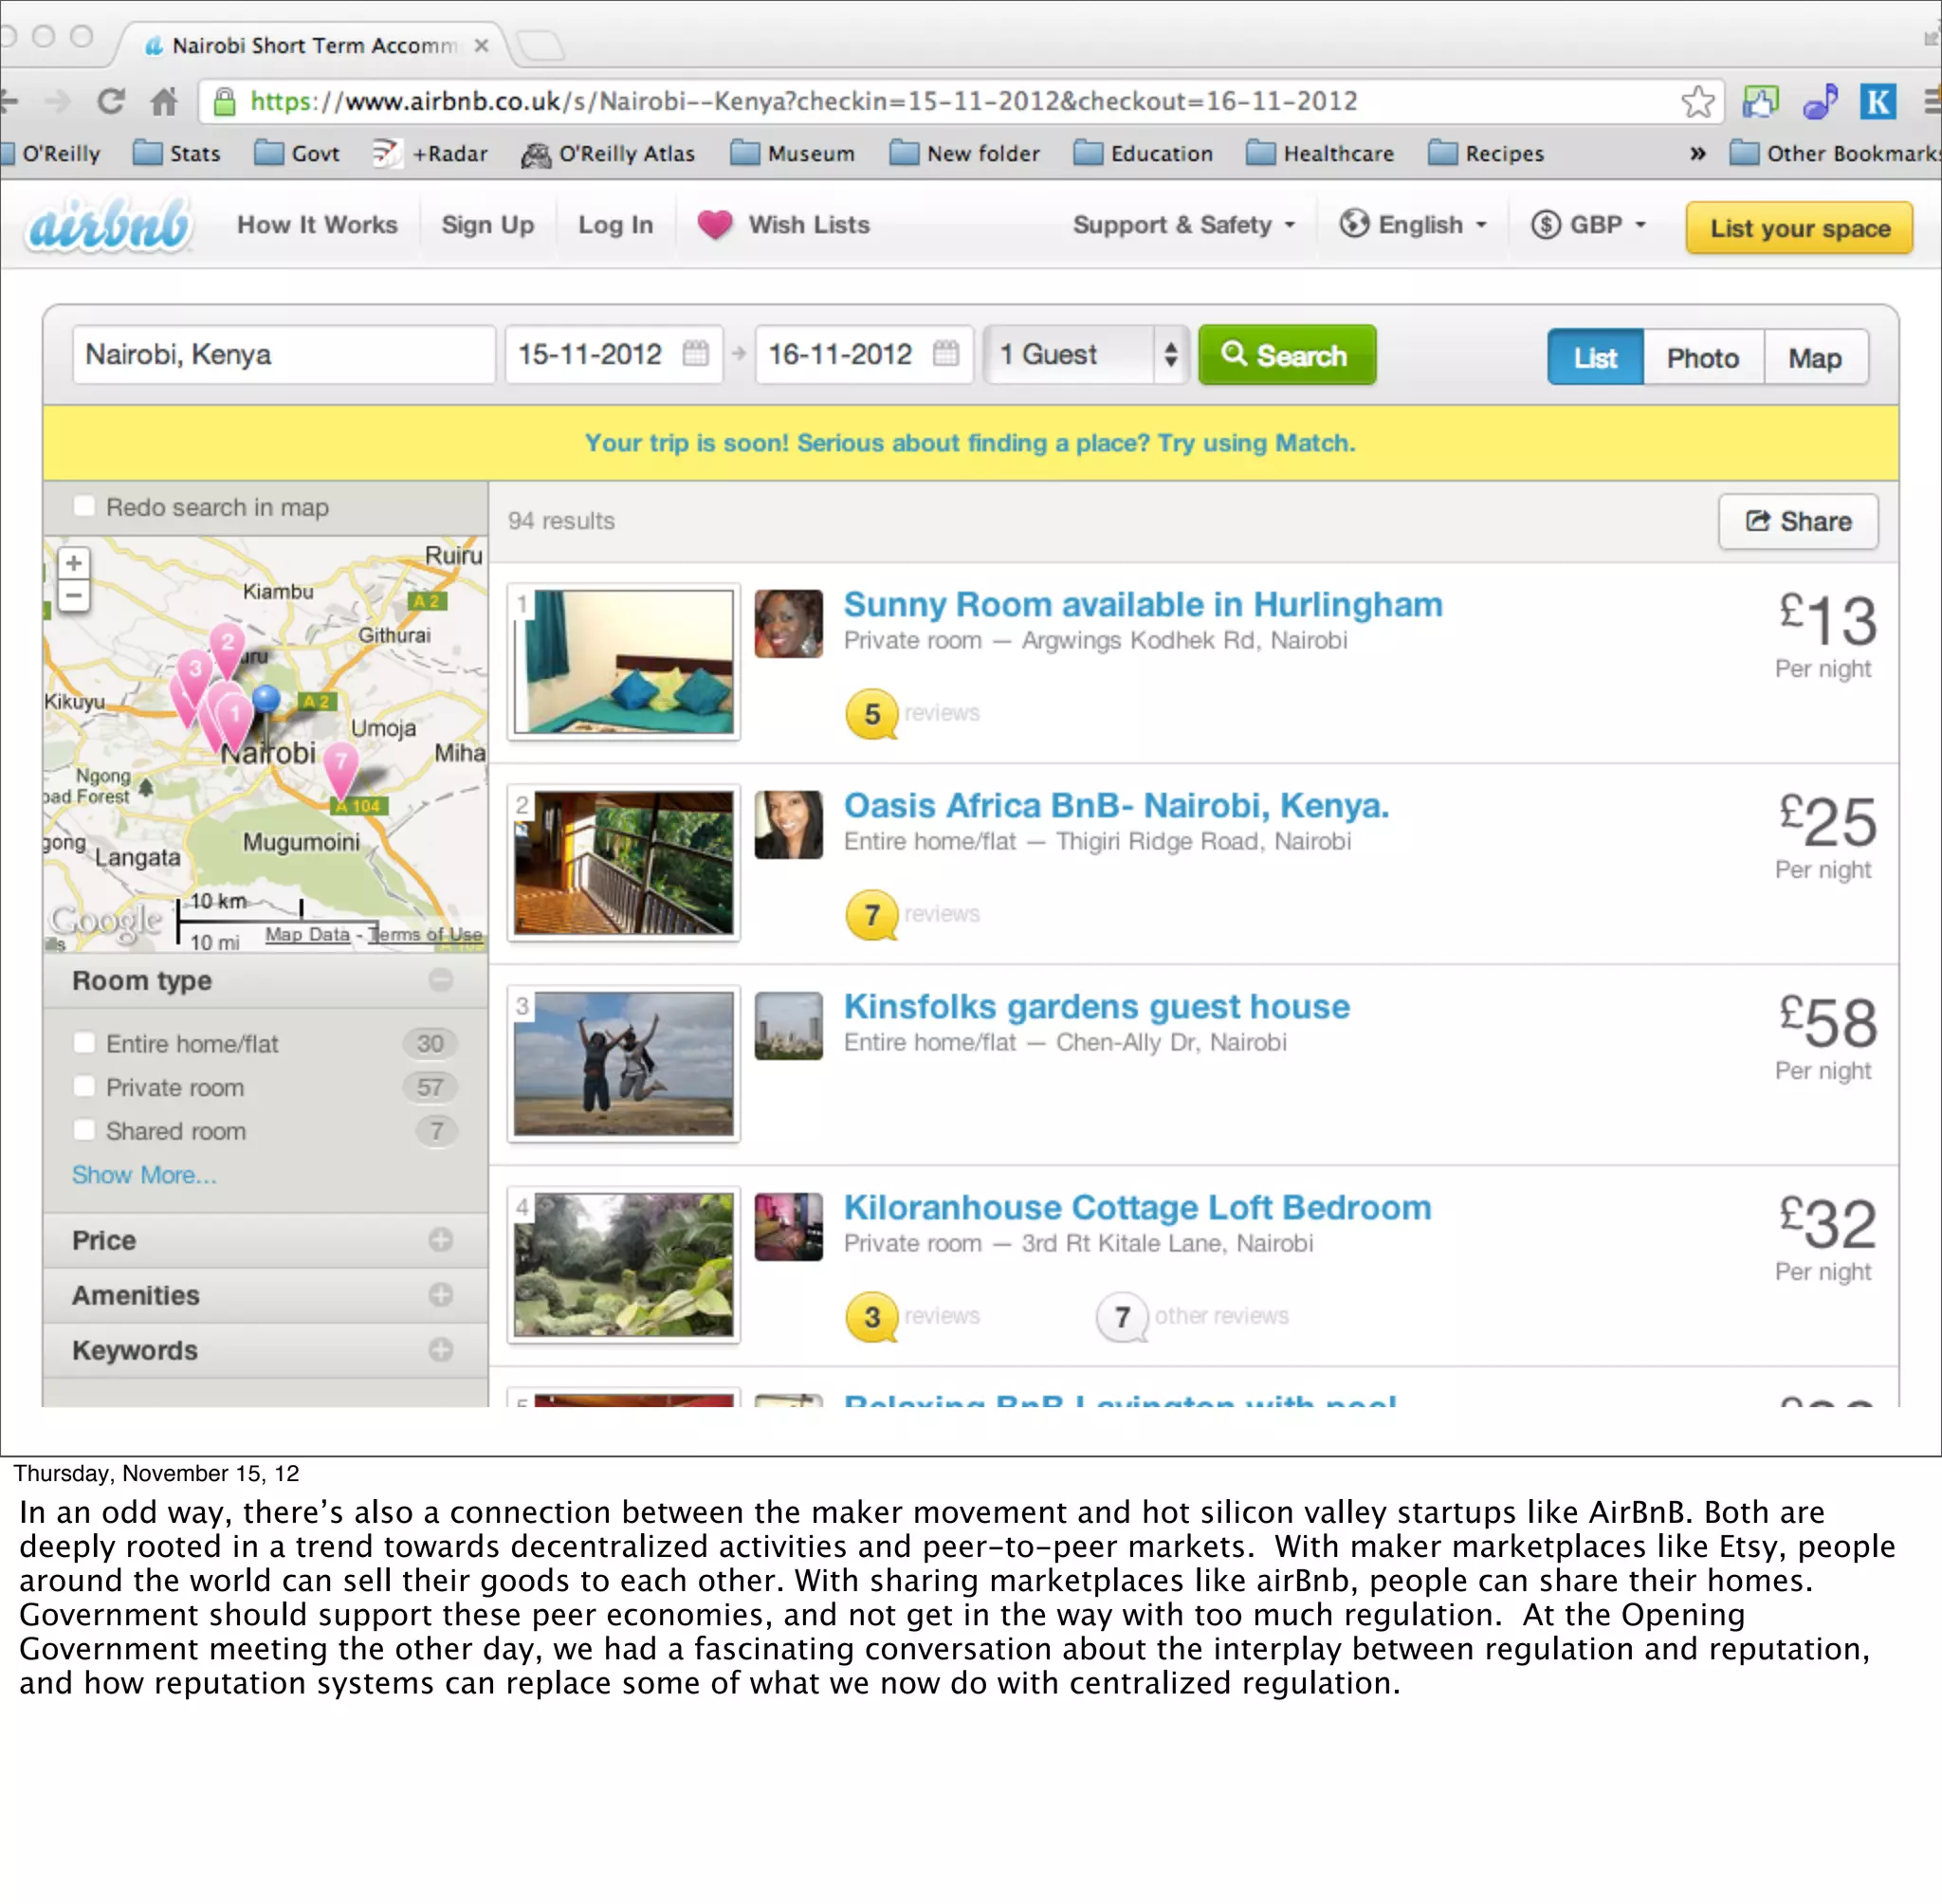Switch to the Map view tab
The width and height of the screenshot is (1942, 1904).
point(1814,358)
